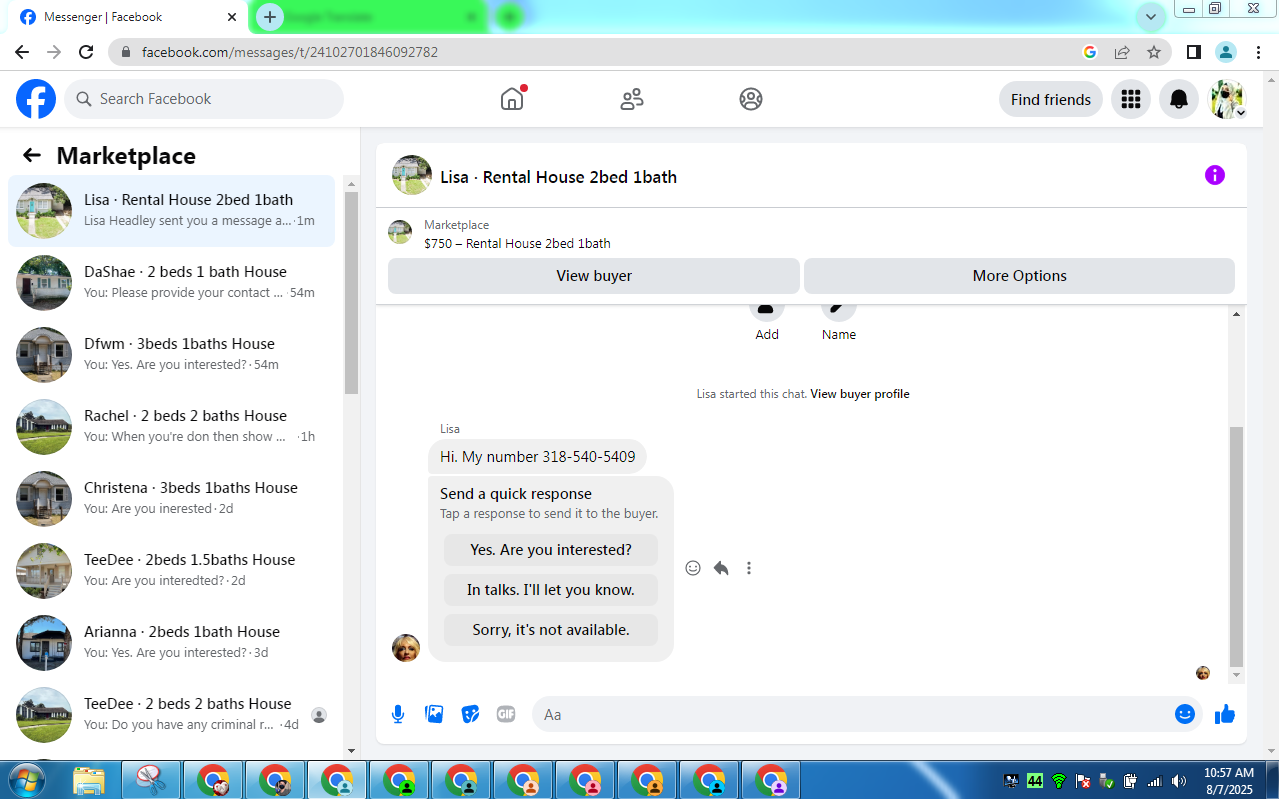The image size is (1279, 799).
Task: Click the More Options button
Action: tap(1019, 276)
